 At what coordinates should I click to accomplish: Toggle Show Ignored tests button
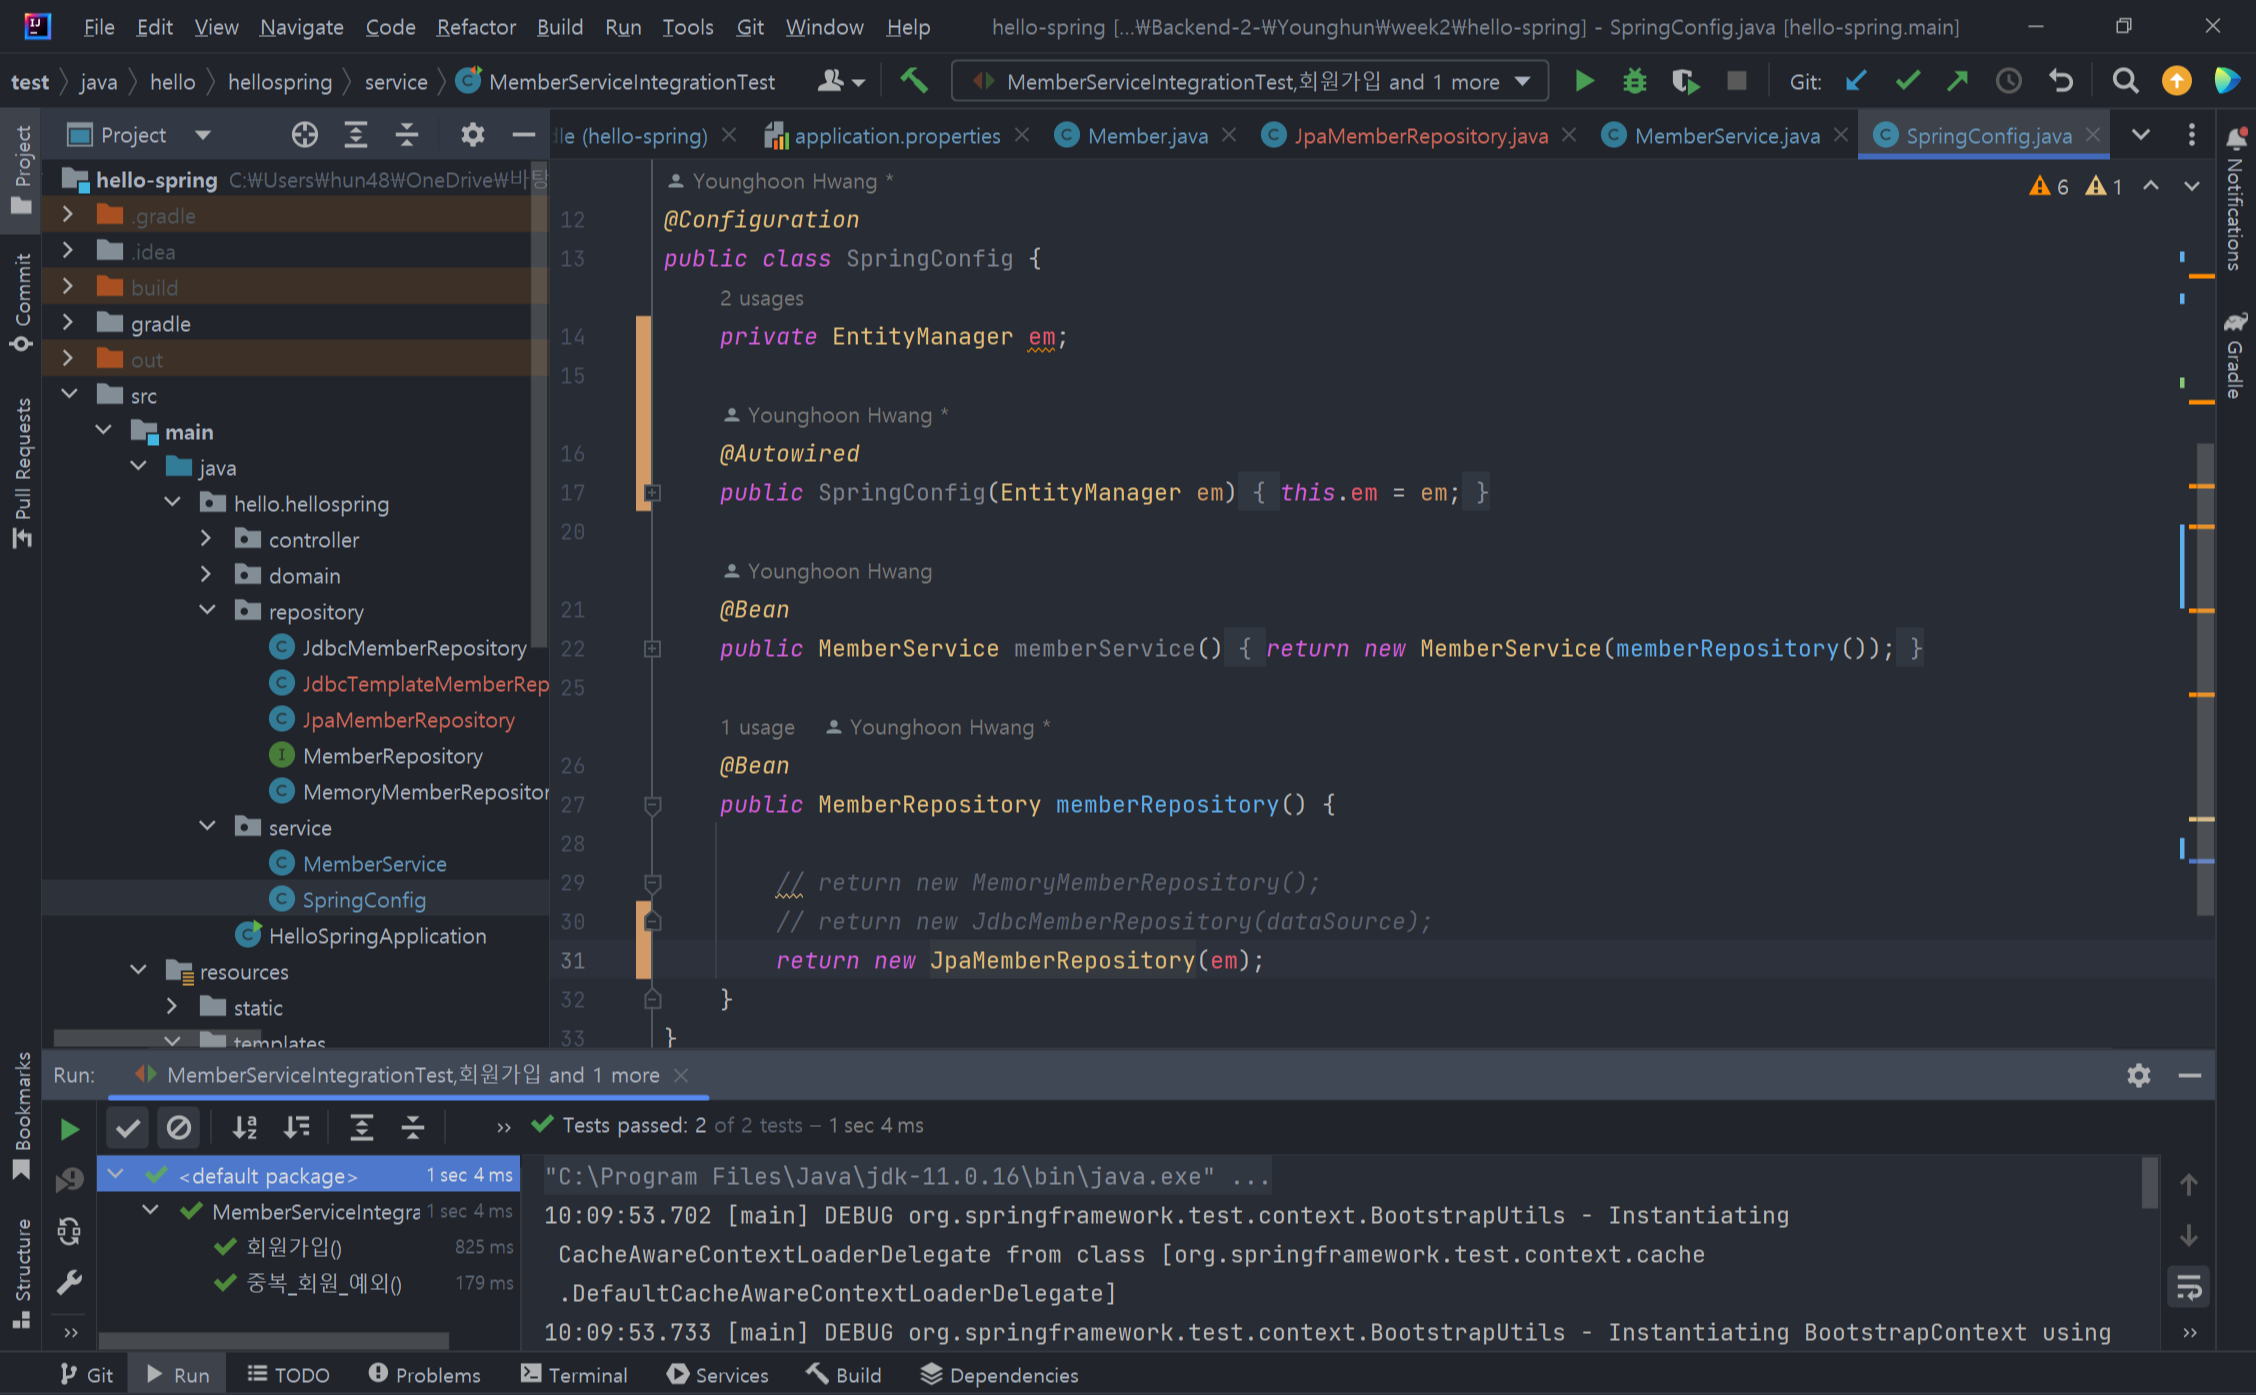[x=179, y=1128]
